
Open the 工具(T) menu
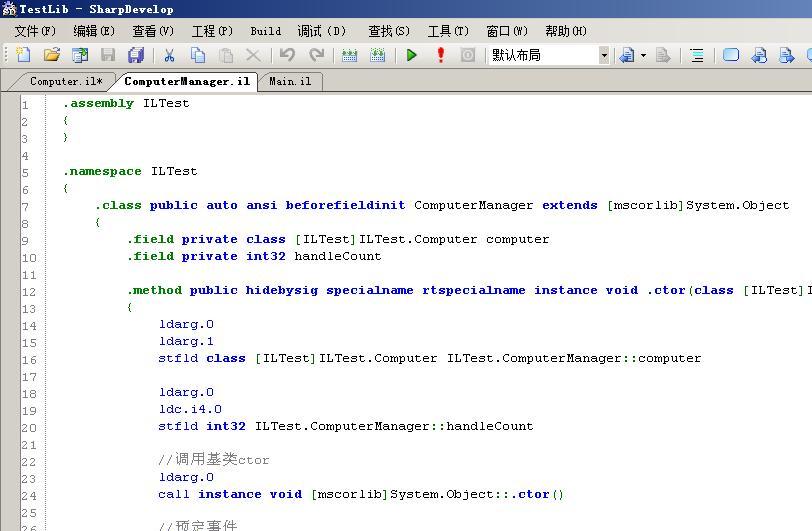[x=448, y=31]
